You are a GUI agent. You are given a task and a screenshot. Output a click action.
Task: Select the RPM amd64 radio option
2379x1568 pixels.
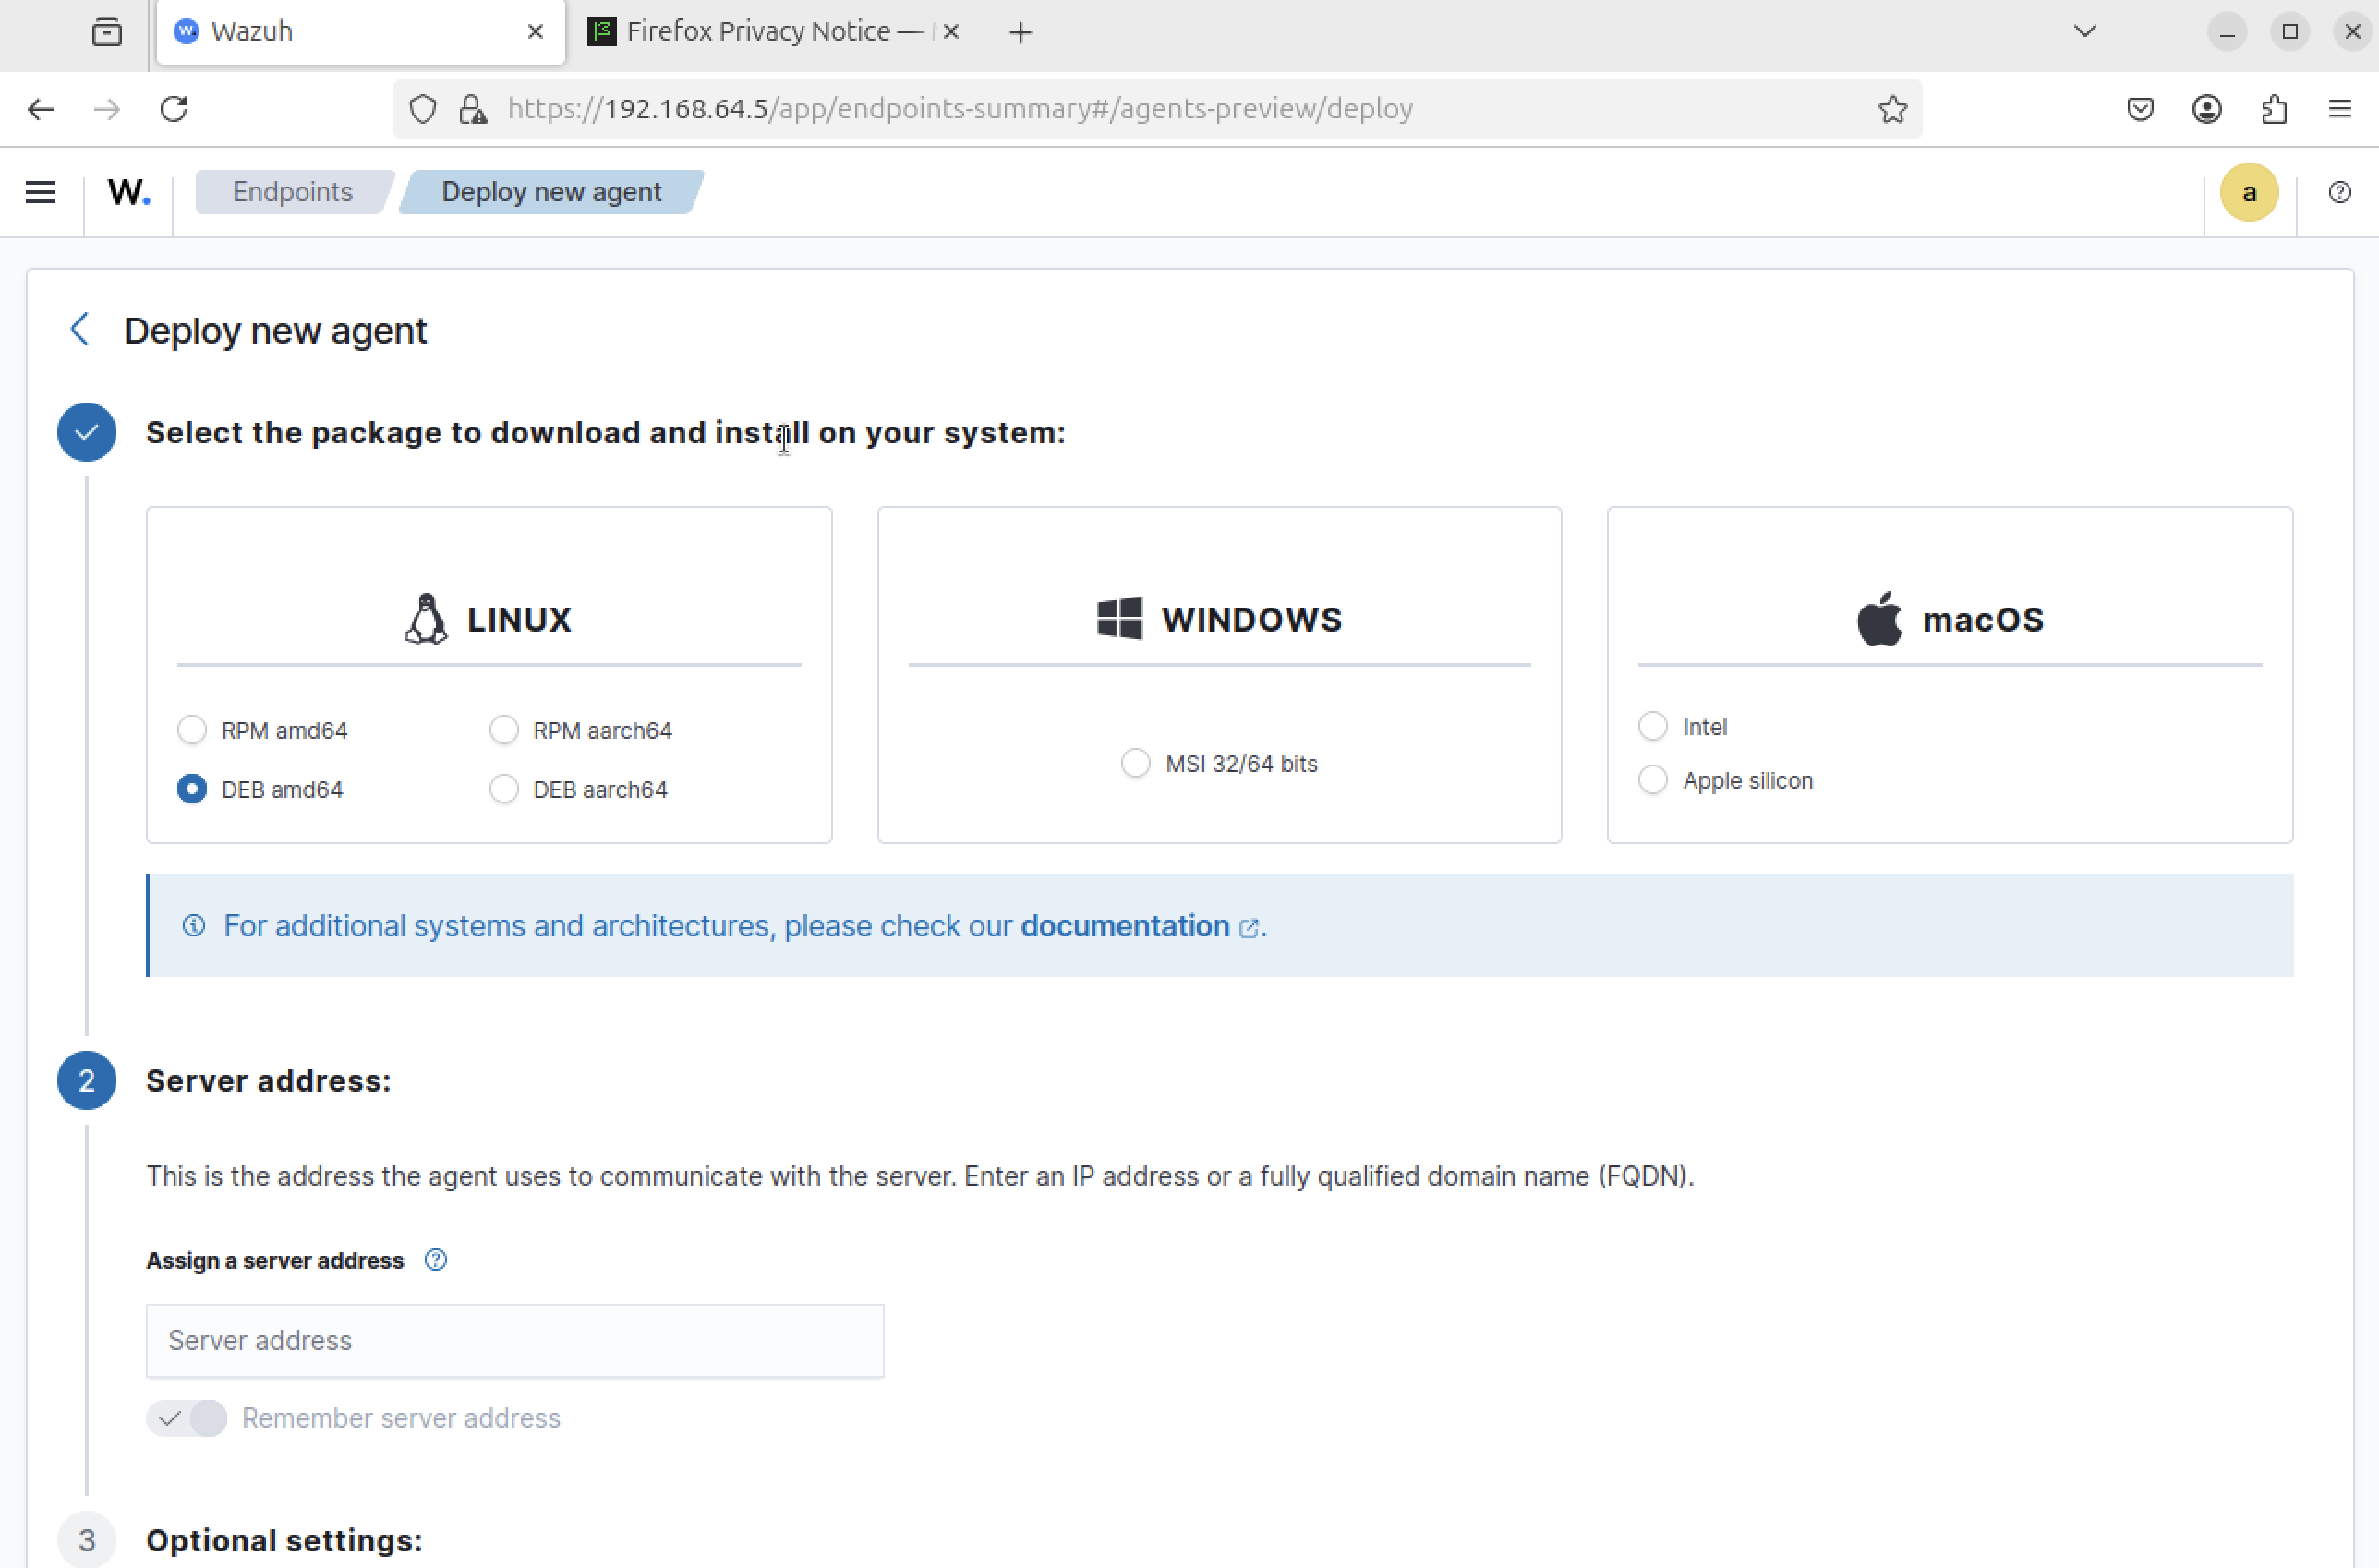(x=192, y=730)
